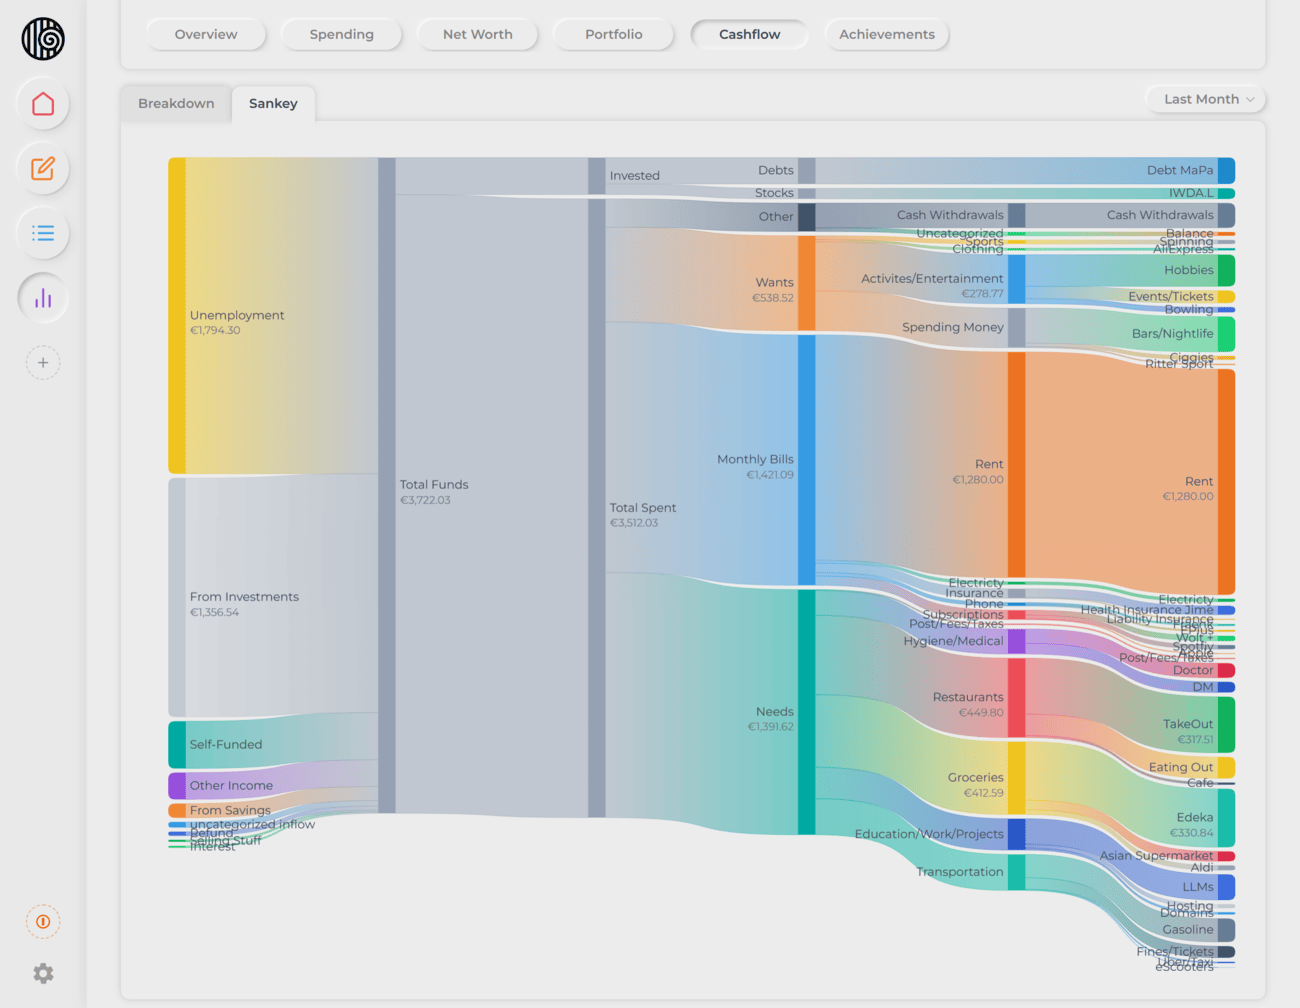The height and width of the screenshot is (1008, 1300).
Task: Open the transactions list icon in sidebar
Action: point(42,233)
